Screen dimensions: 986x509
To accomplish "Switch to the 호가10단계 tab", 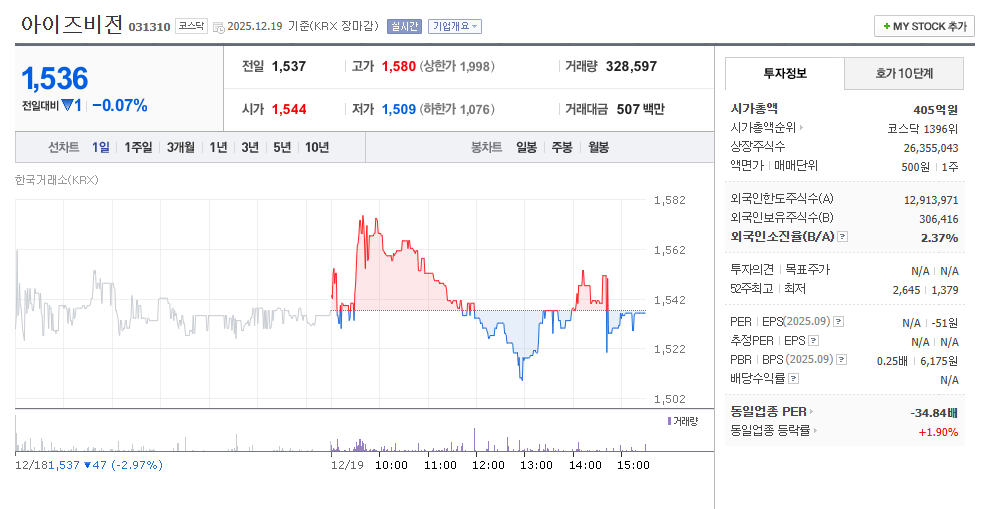I will [904, 73].
